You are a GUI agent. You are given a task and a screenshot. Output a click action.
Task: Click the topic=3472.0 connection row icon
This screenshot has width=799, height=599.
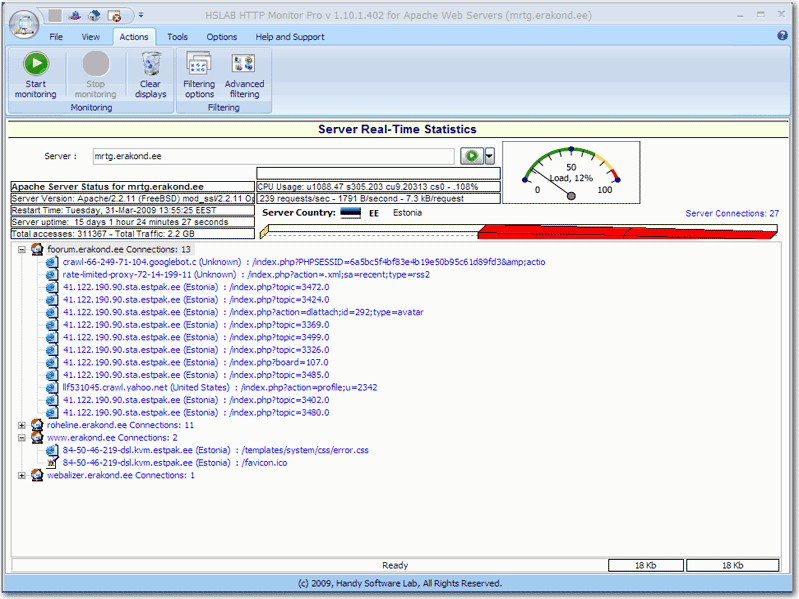point(51,287)
